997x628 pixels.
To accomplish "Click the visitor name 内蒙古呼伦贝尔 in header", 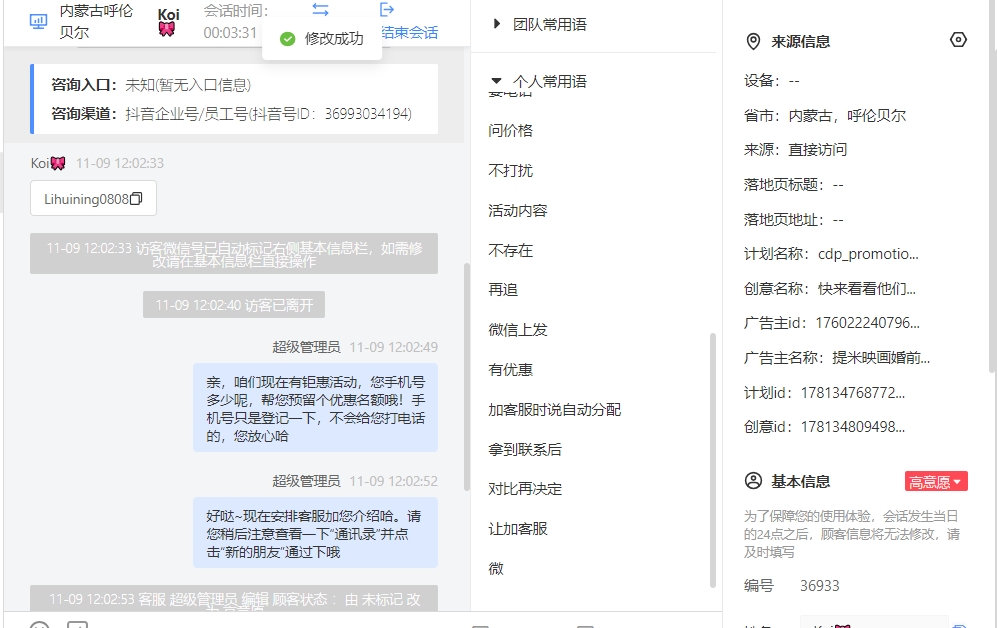I will pos(96,22).
